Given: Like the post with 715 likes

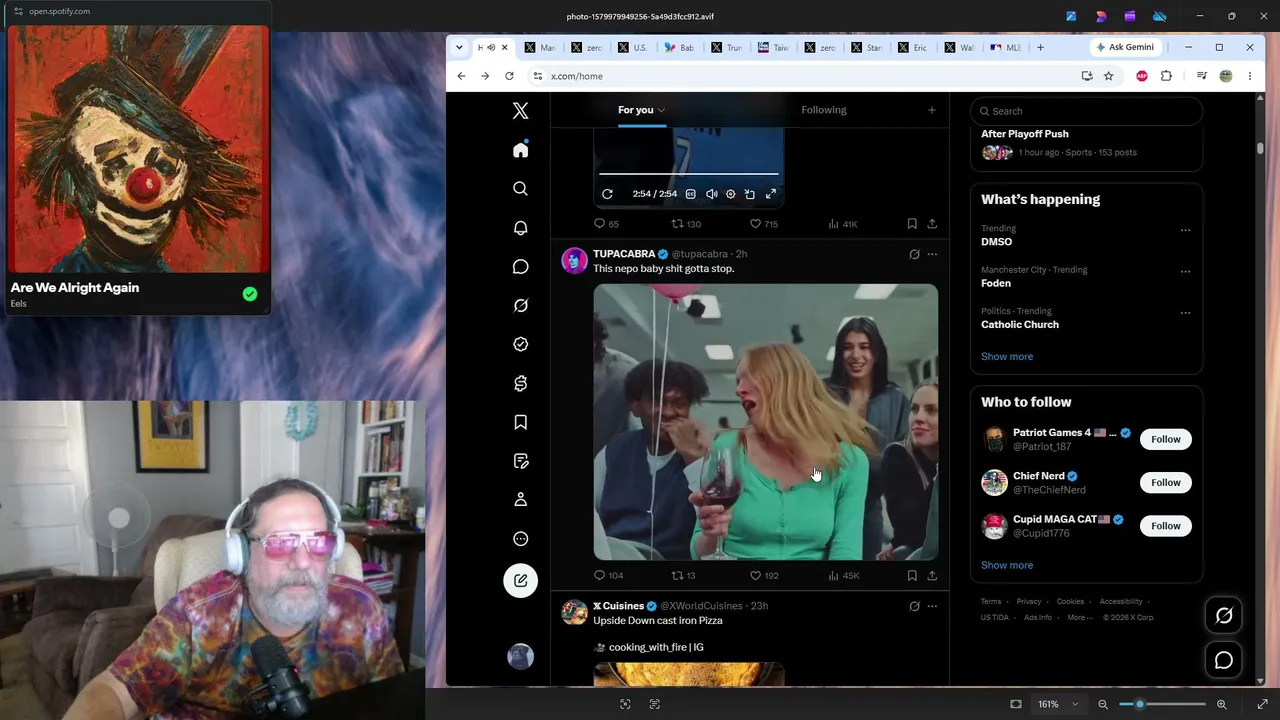Looking at the screenshot, I should pos(764,224).
